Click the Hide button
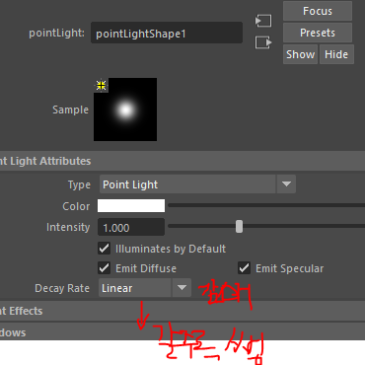 (x=336, y=54)
